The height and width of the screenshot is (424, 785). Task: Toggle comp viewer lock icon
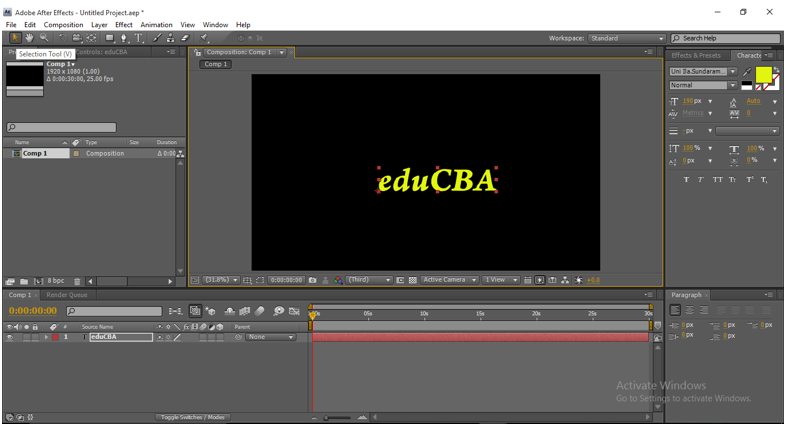197,53
